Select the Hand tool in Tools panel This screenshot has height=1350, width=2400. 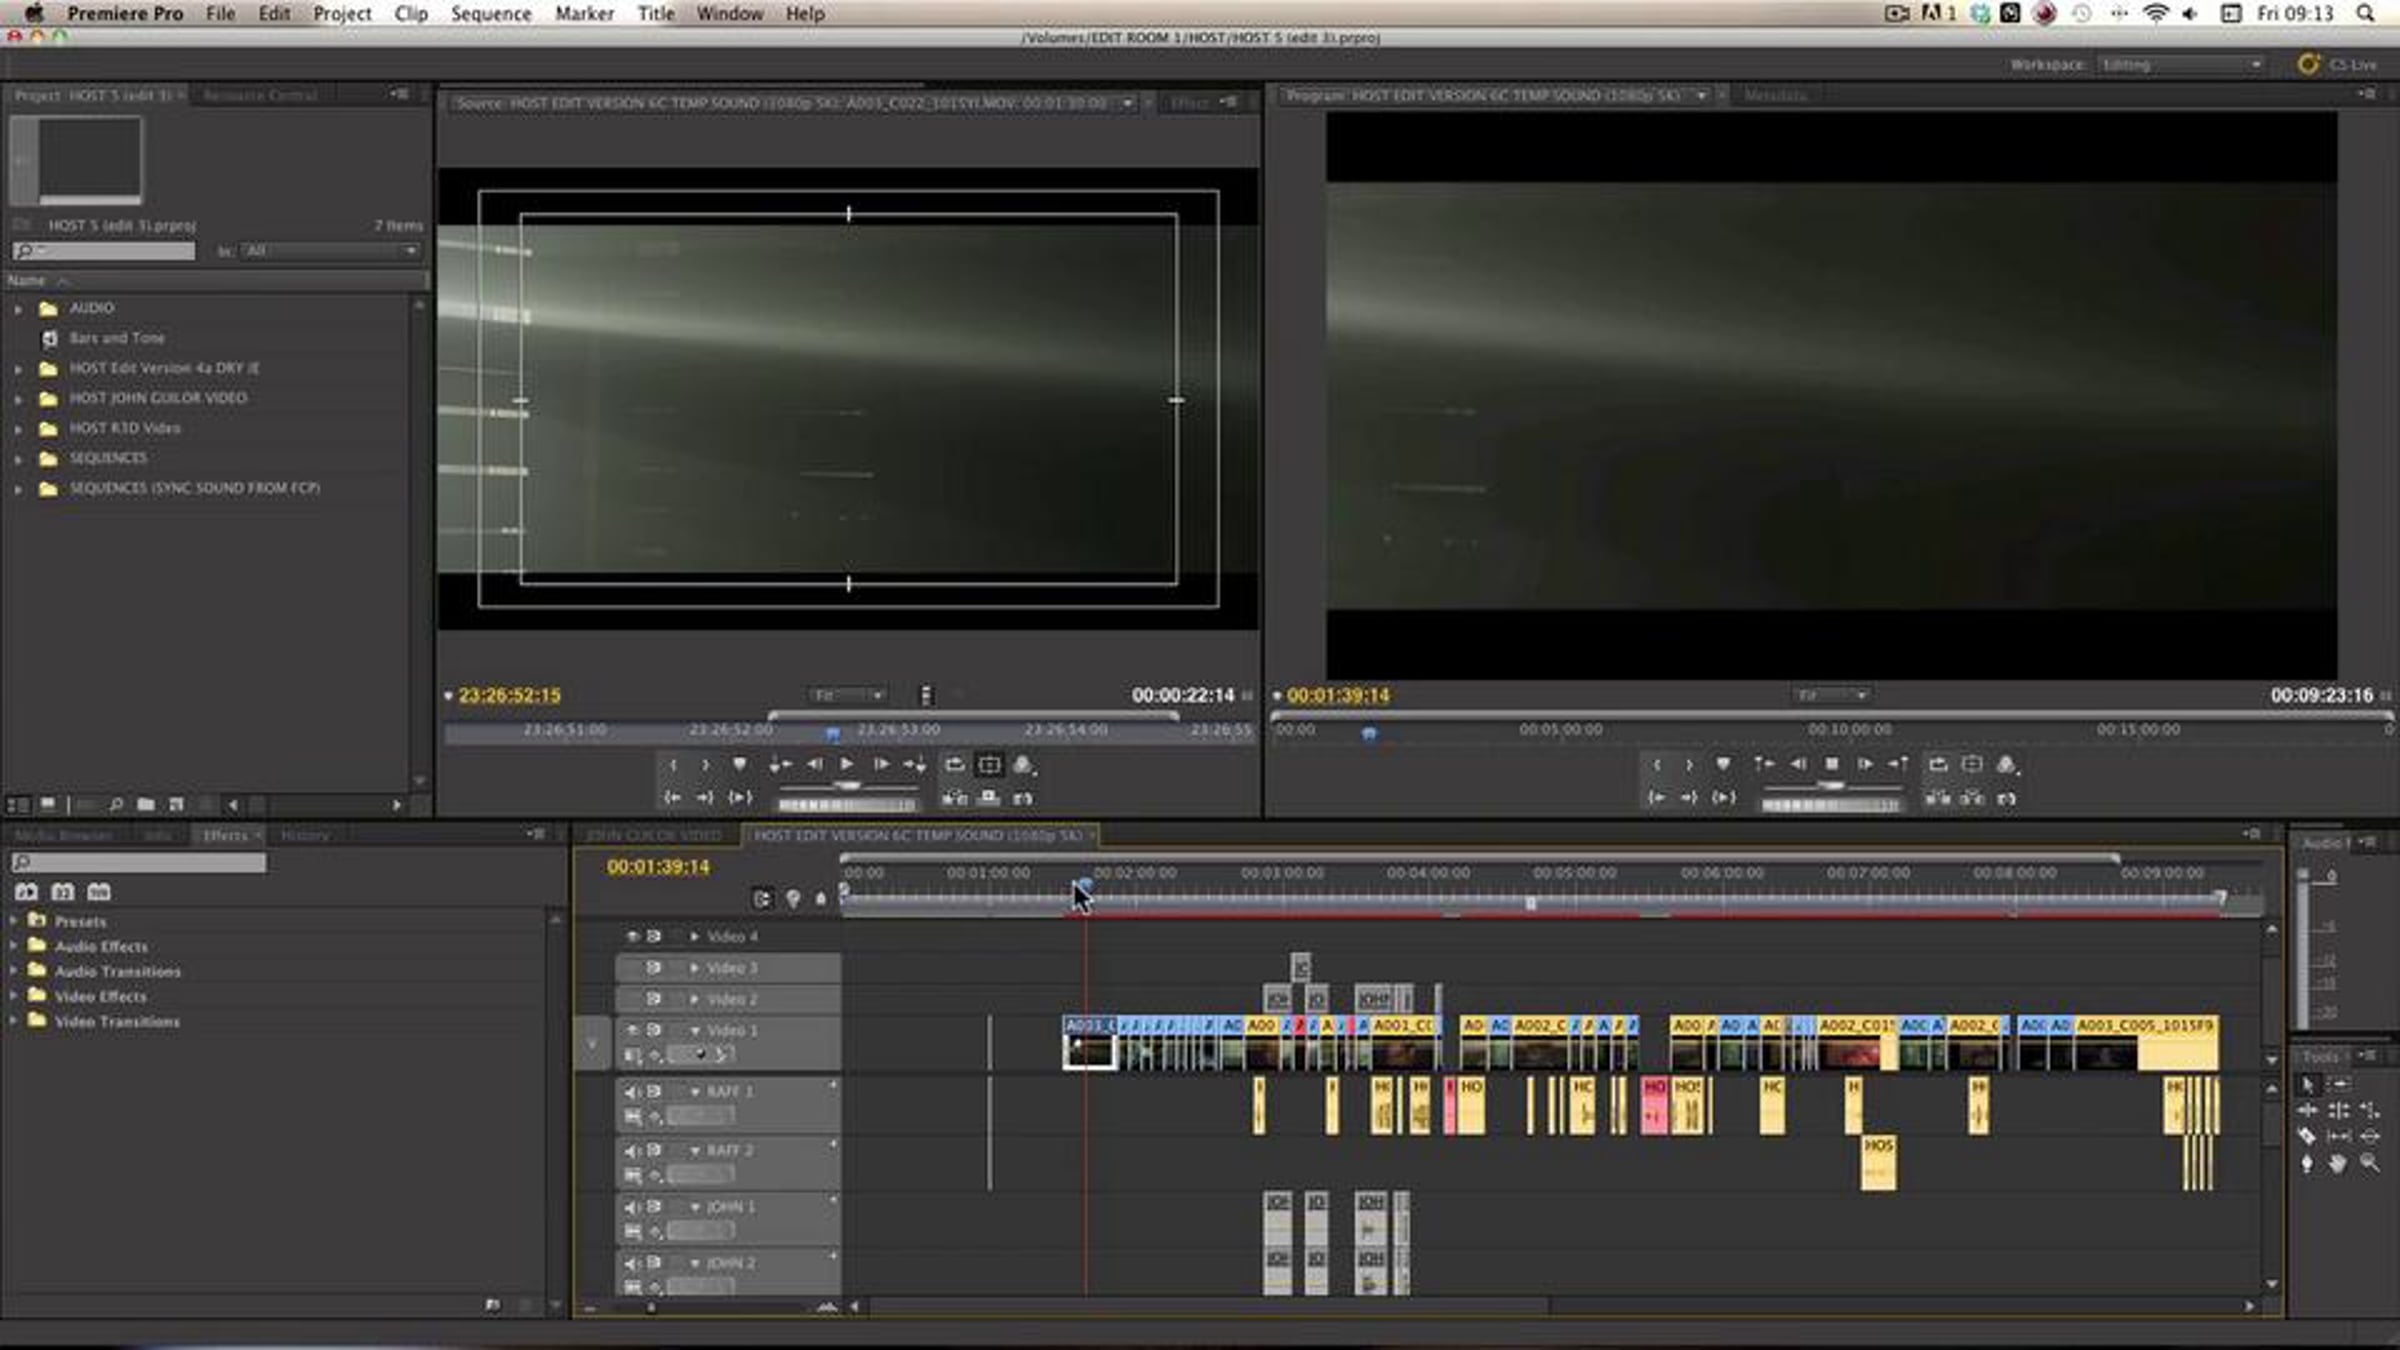tap(2337, 1163)
